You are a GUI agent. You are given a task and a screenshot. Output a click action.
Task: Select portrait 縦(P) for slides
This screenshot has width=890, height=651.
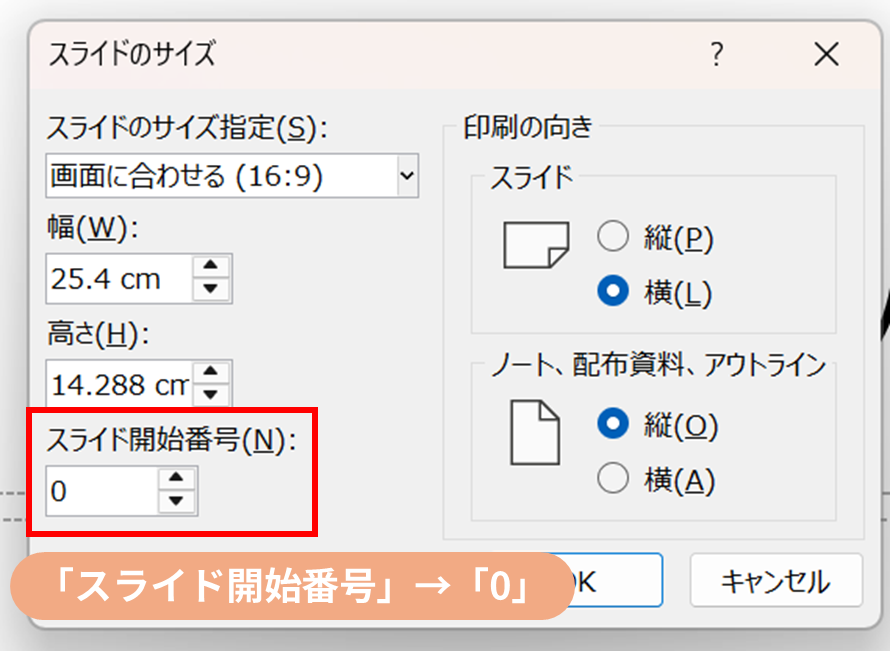(612, 237)
